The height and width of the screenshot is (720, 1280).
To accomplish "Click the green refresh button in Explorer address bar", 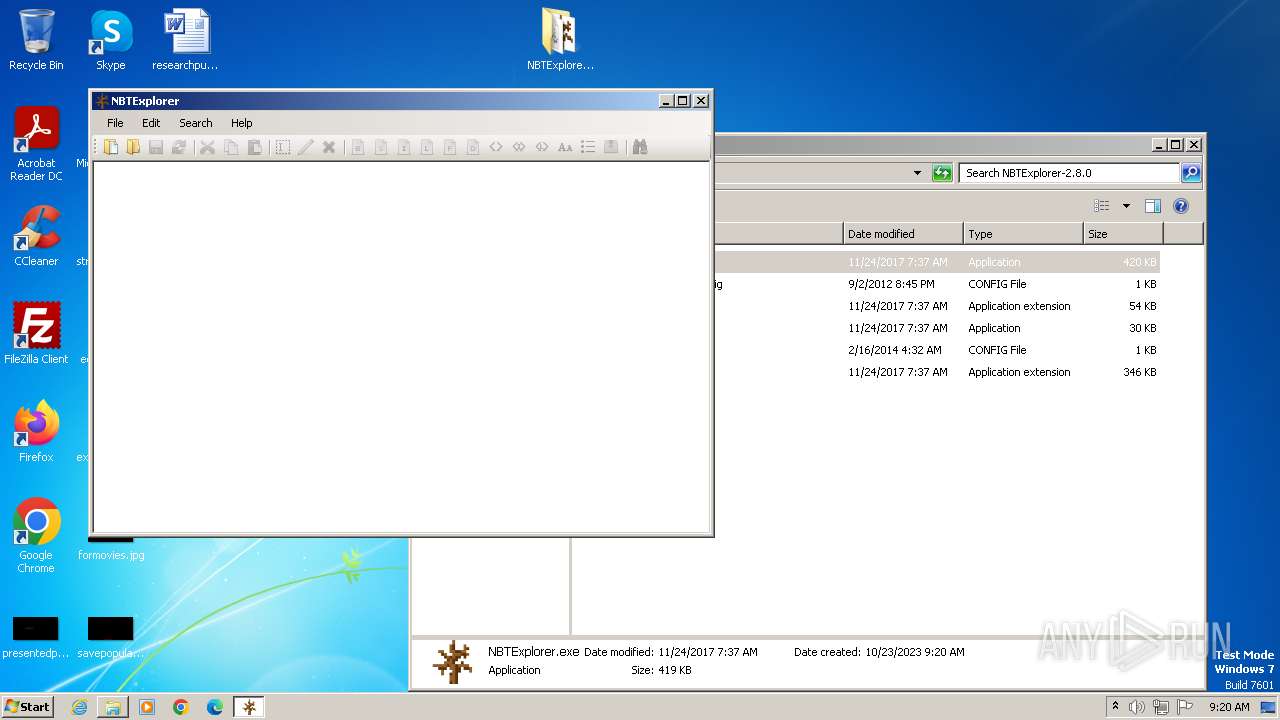I will click(942, 173).
